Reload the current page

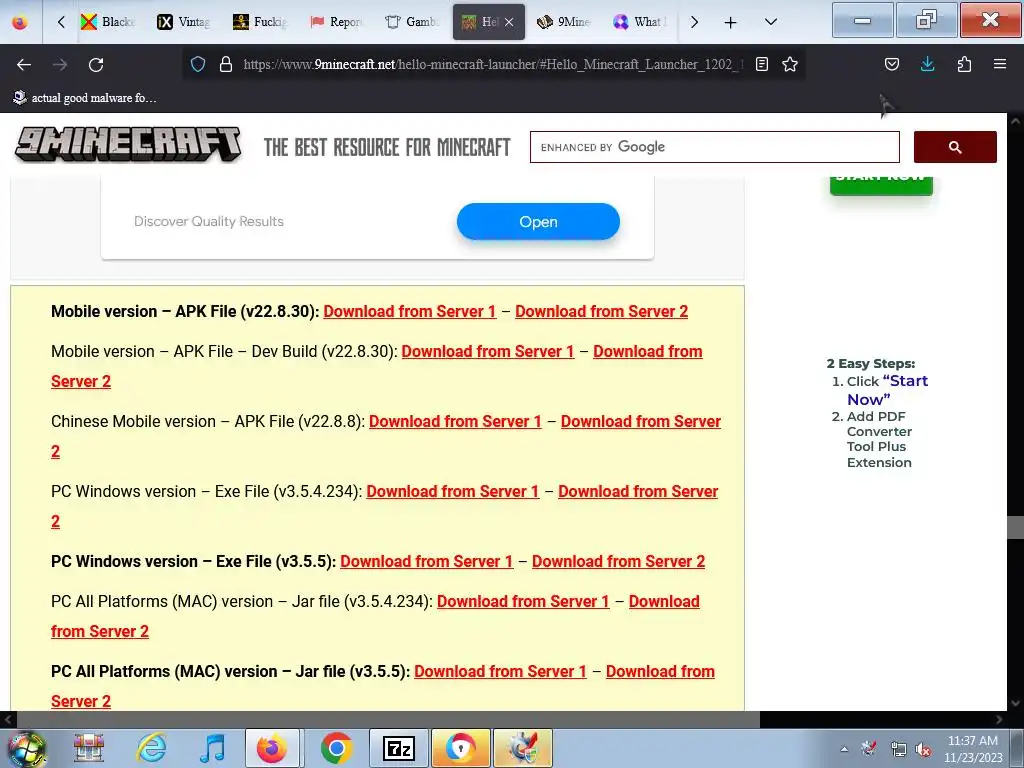[96, 65]
